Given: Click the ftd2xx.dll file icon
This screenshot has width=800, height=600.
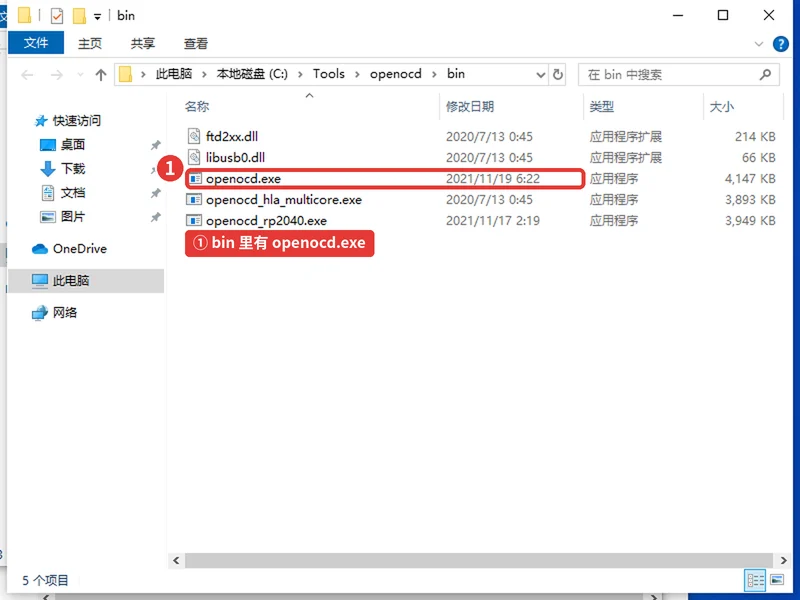Looking at the screenshot, I should [194, 136].
